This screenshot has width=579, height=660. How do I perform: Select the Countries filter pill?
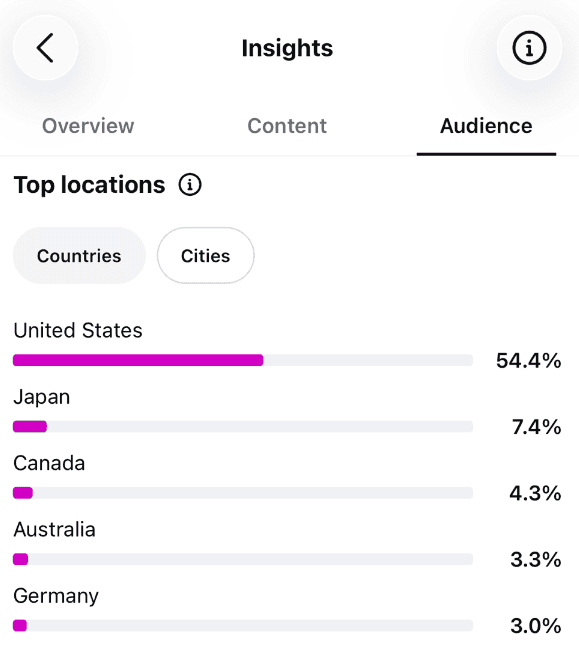[79, 255]
